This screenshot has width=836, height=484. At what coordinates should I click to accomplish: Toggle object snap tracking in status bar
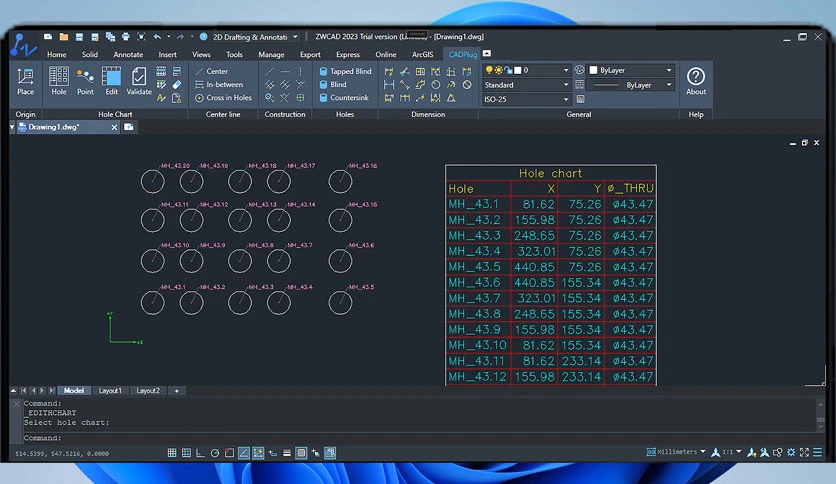point(244,453)
